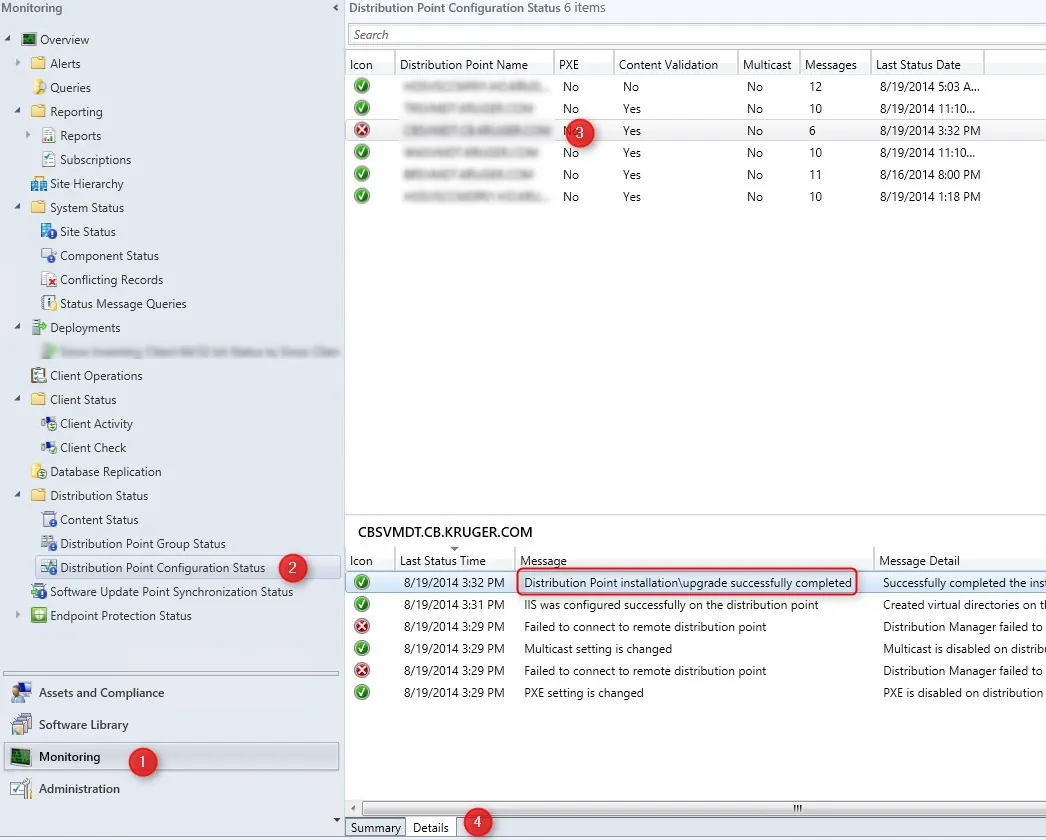The width and height of the screenshot is (1046, 840).
Task: Expand the Endpoint Protection Status node
Action: (x=18, y=616)
